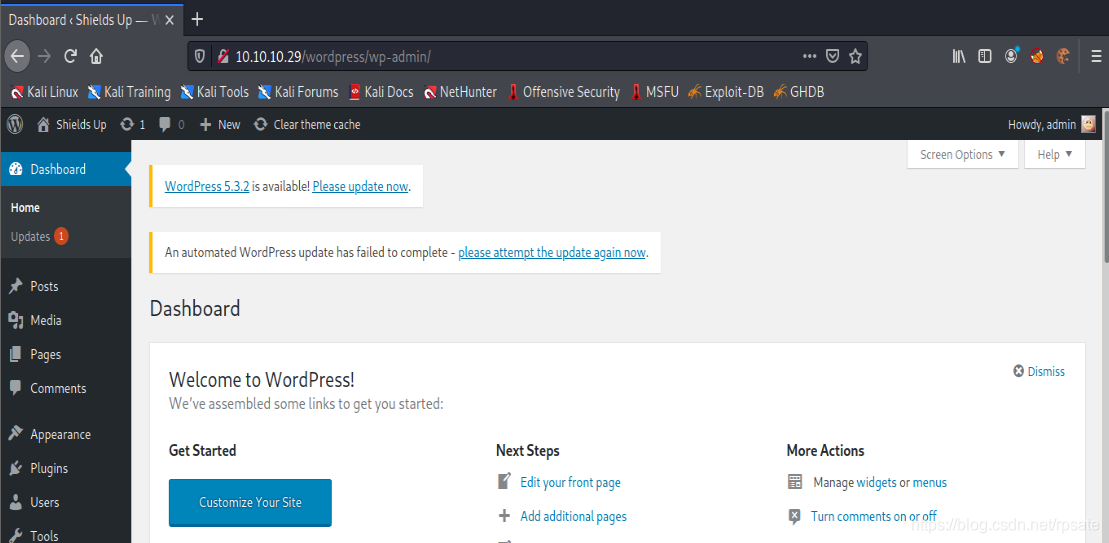Close the Dashboard Shields Up tab
The width and height of the screenshot is (1109, 543).
pos(169,21)
